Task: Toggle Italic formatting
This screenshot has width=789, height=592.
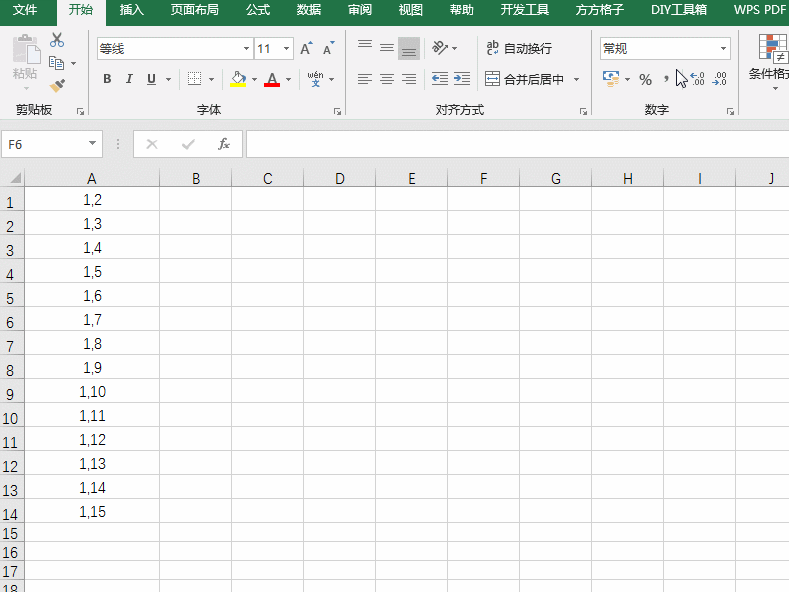Action: tap(129, 79)
